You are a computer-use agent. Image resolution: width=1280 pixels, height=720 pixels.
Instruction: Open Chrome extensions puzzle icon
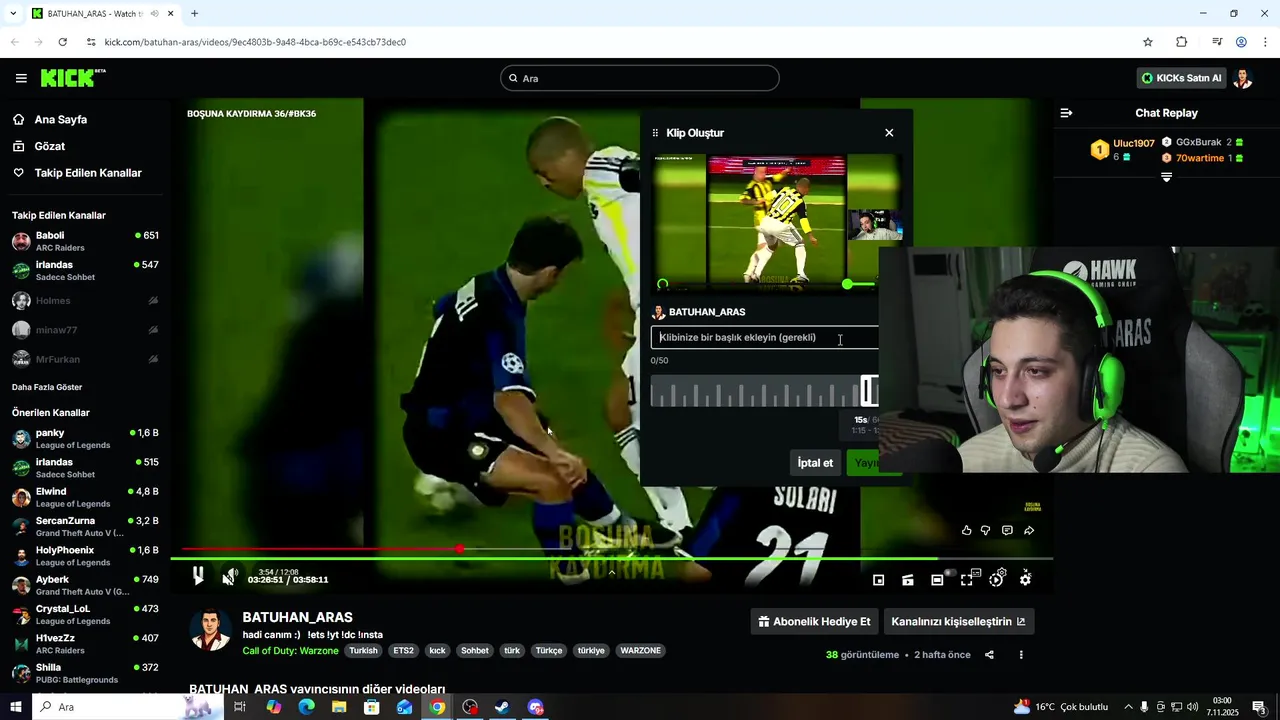[1181, 42]
